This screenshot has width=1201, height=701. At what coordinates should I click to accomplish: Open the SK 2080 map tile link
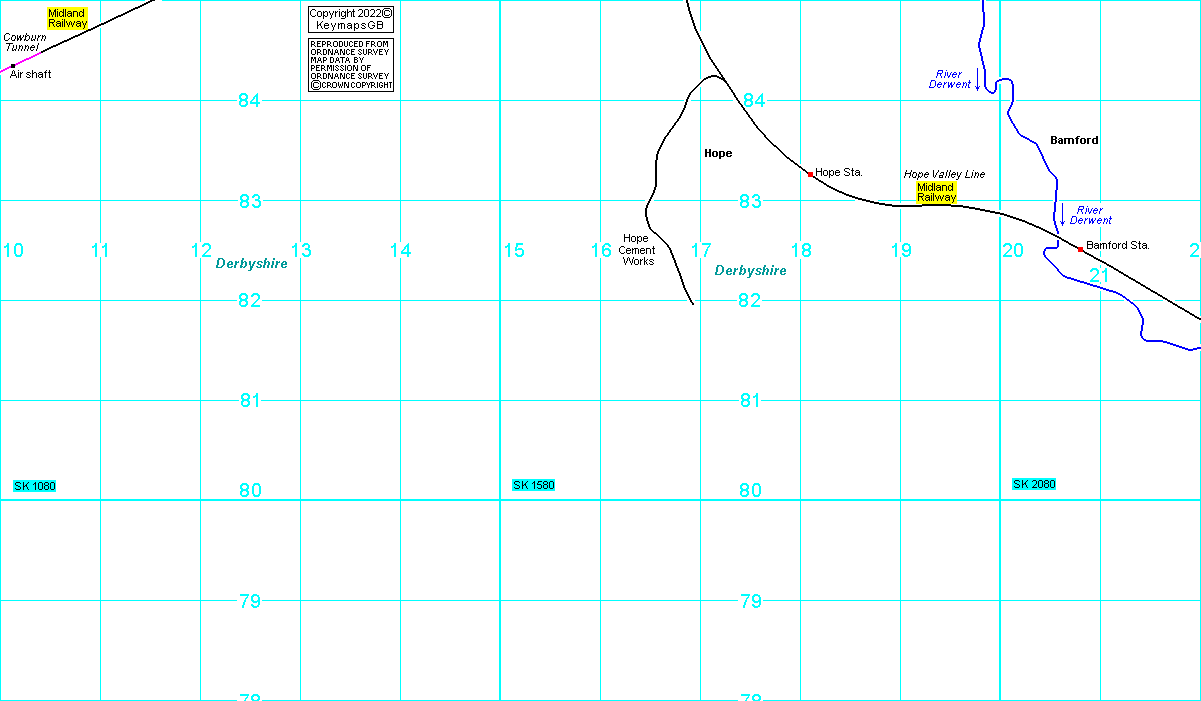1034,485
